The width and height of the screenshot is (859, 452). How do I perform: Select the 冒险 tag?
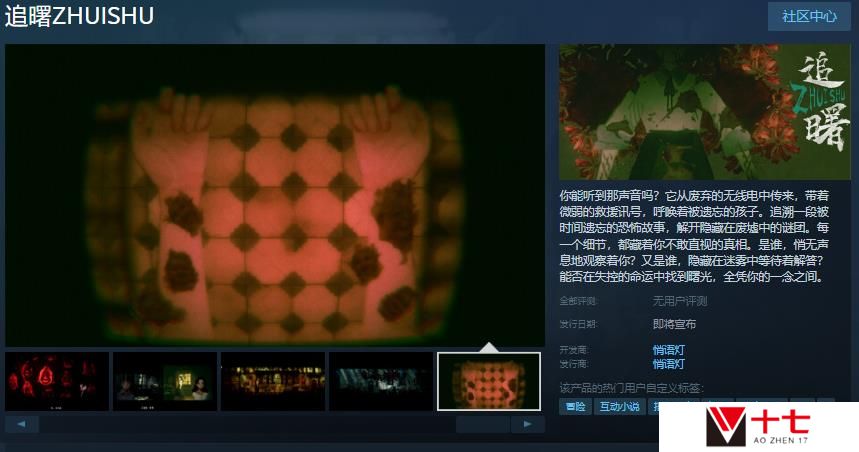pos(575,407)
